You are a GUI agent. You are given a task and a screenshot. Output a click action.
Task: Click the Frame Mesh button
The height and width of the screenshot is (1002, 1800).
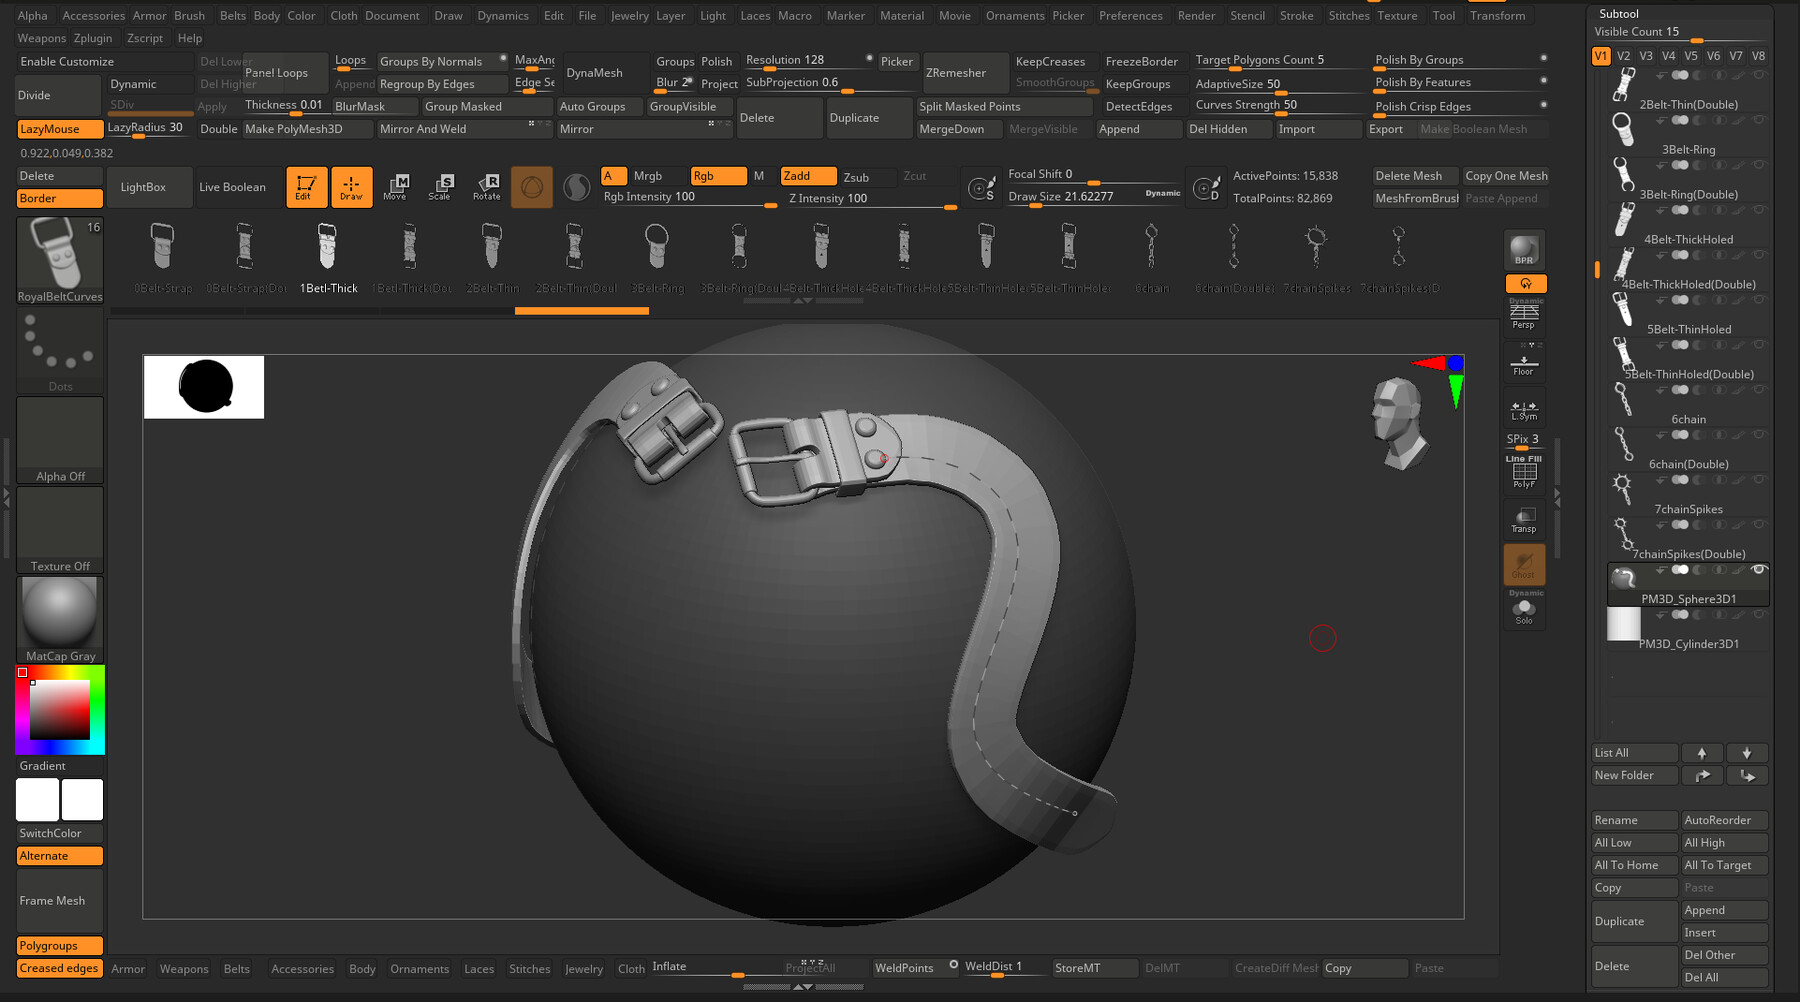click(60, 900)
